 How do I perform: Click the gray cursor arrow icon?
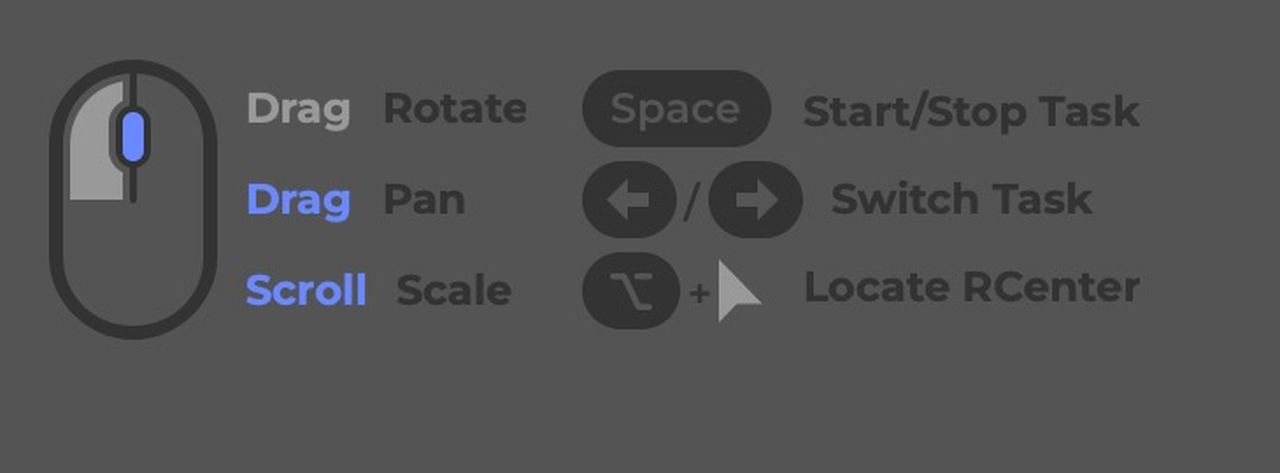click(737, 293)
